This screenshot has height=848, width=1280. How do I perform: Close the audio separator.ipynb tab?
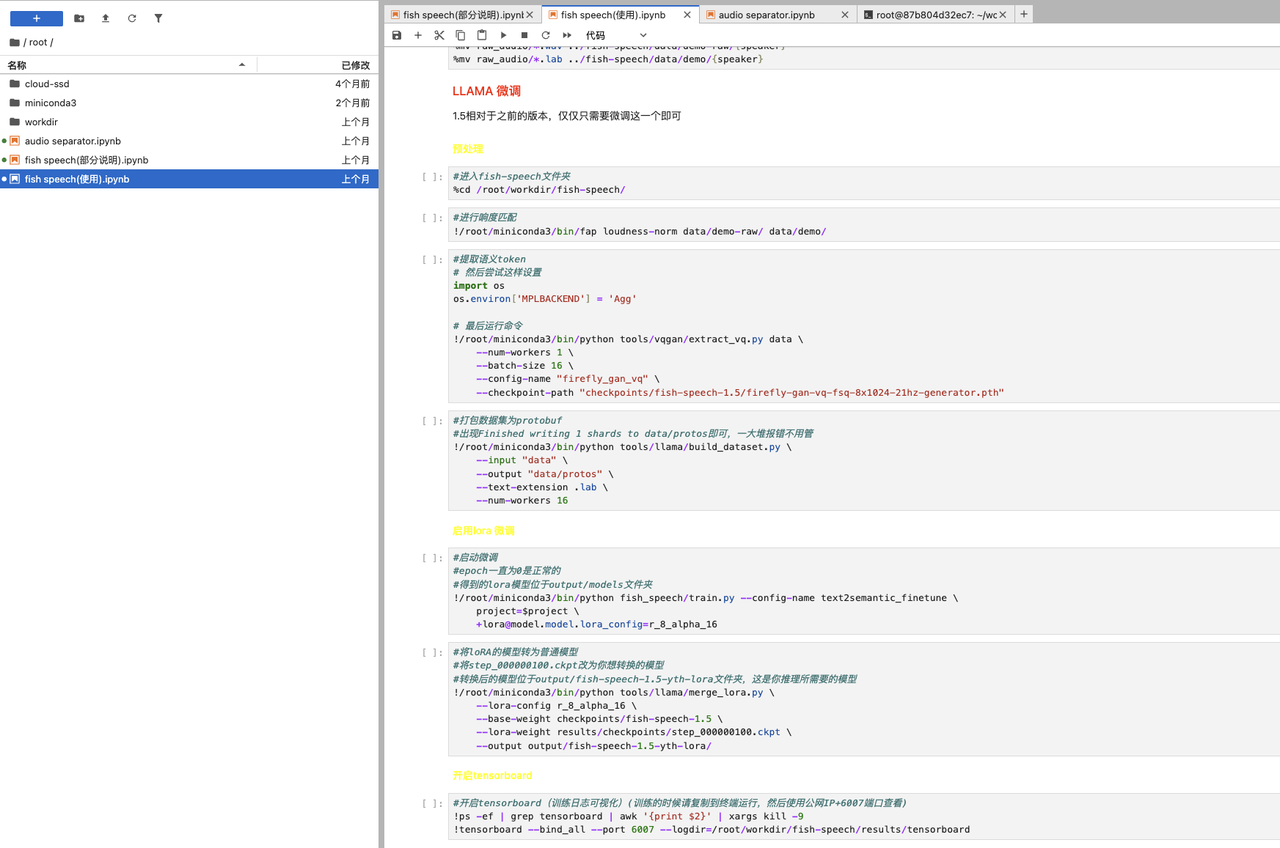coord(845,15)
